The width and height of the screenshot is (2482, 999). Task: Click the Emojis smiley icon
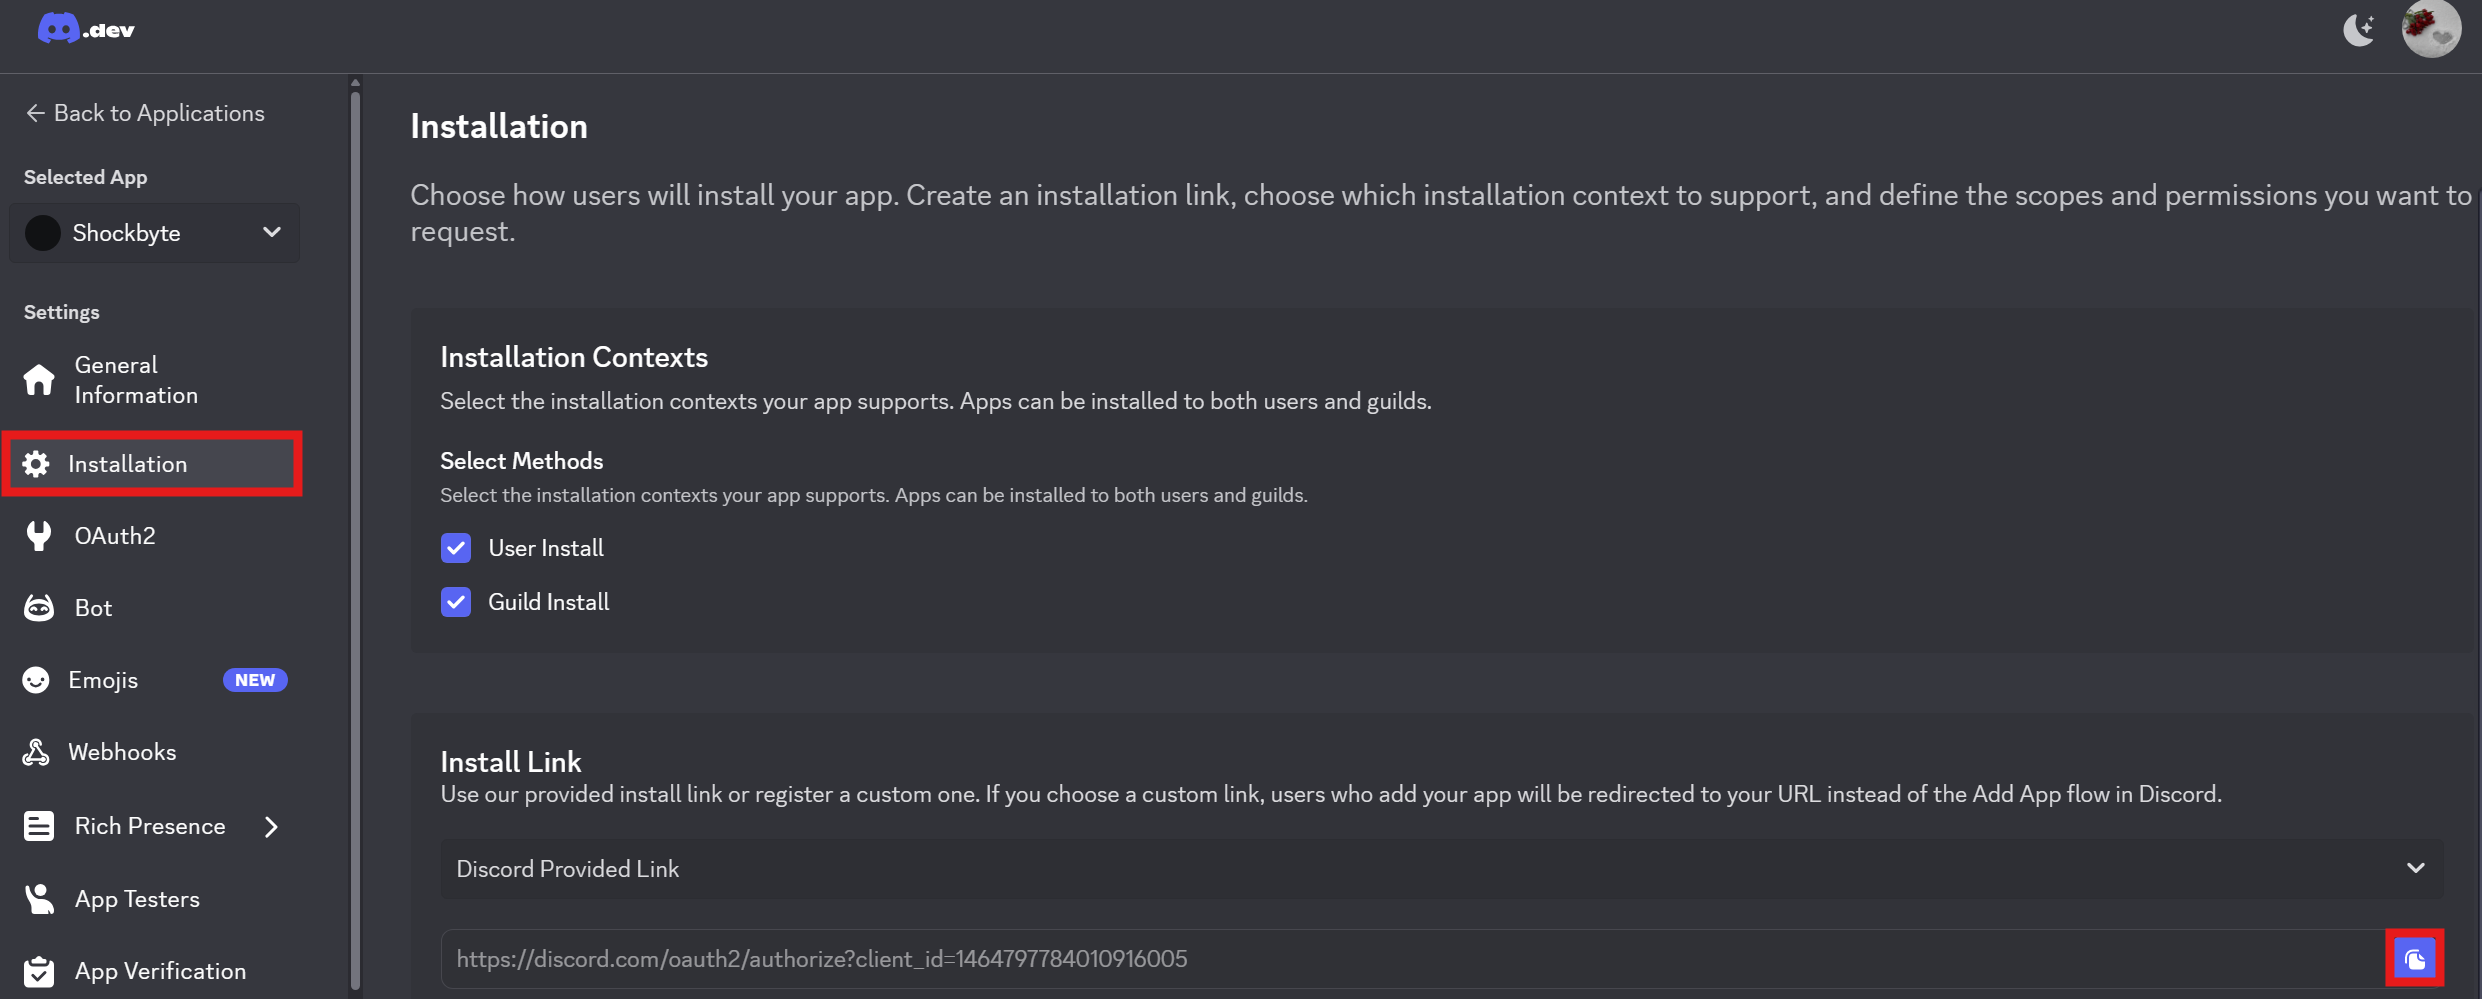click(x=36, y=680)
